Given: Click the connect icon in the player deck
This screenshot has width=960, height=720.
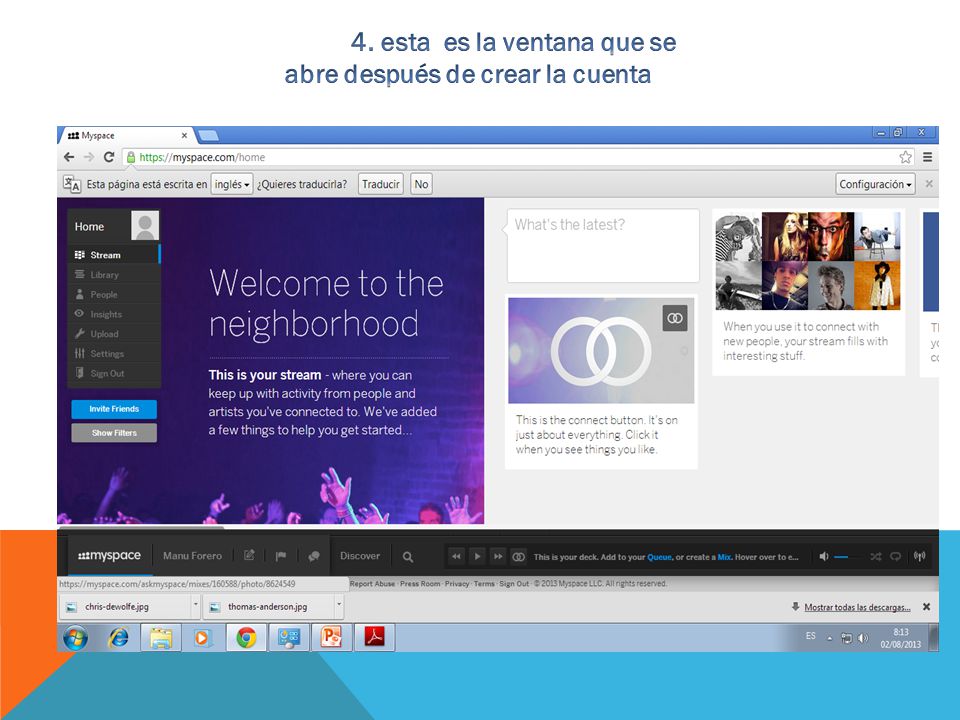Looking at the screenshot, I should 519,557.
